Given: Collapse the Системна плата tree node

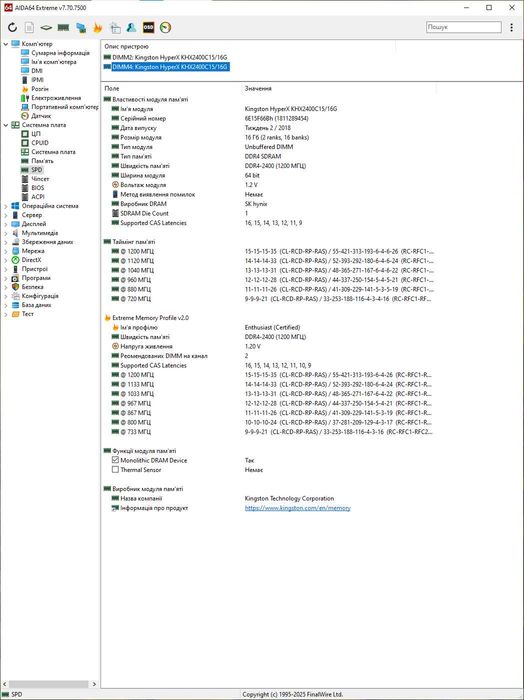Looking at the screenshot, I should pyautogui.click(x=5, y=125).
